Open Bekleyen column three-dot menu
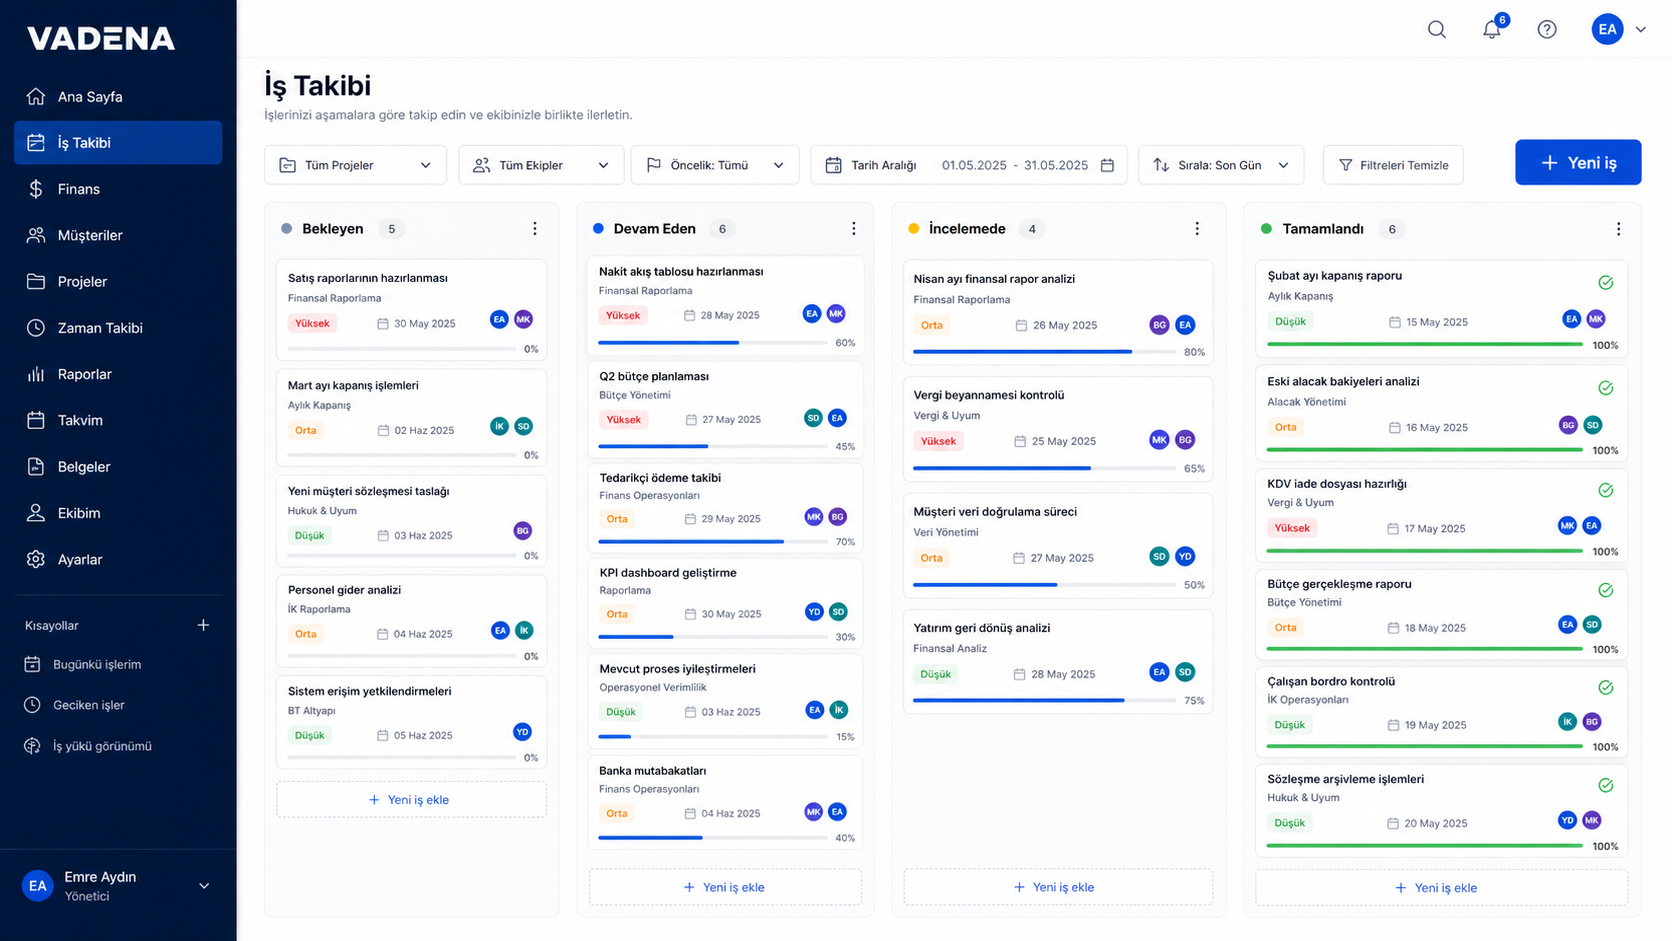Image resolution: width=1672 pixels, height=941 pixels. coord(535,229)
